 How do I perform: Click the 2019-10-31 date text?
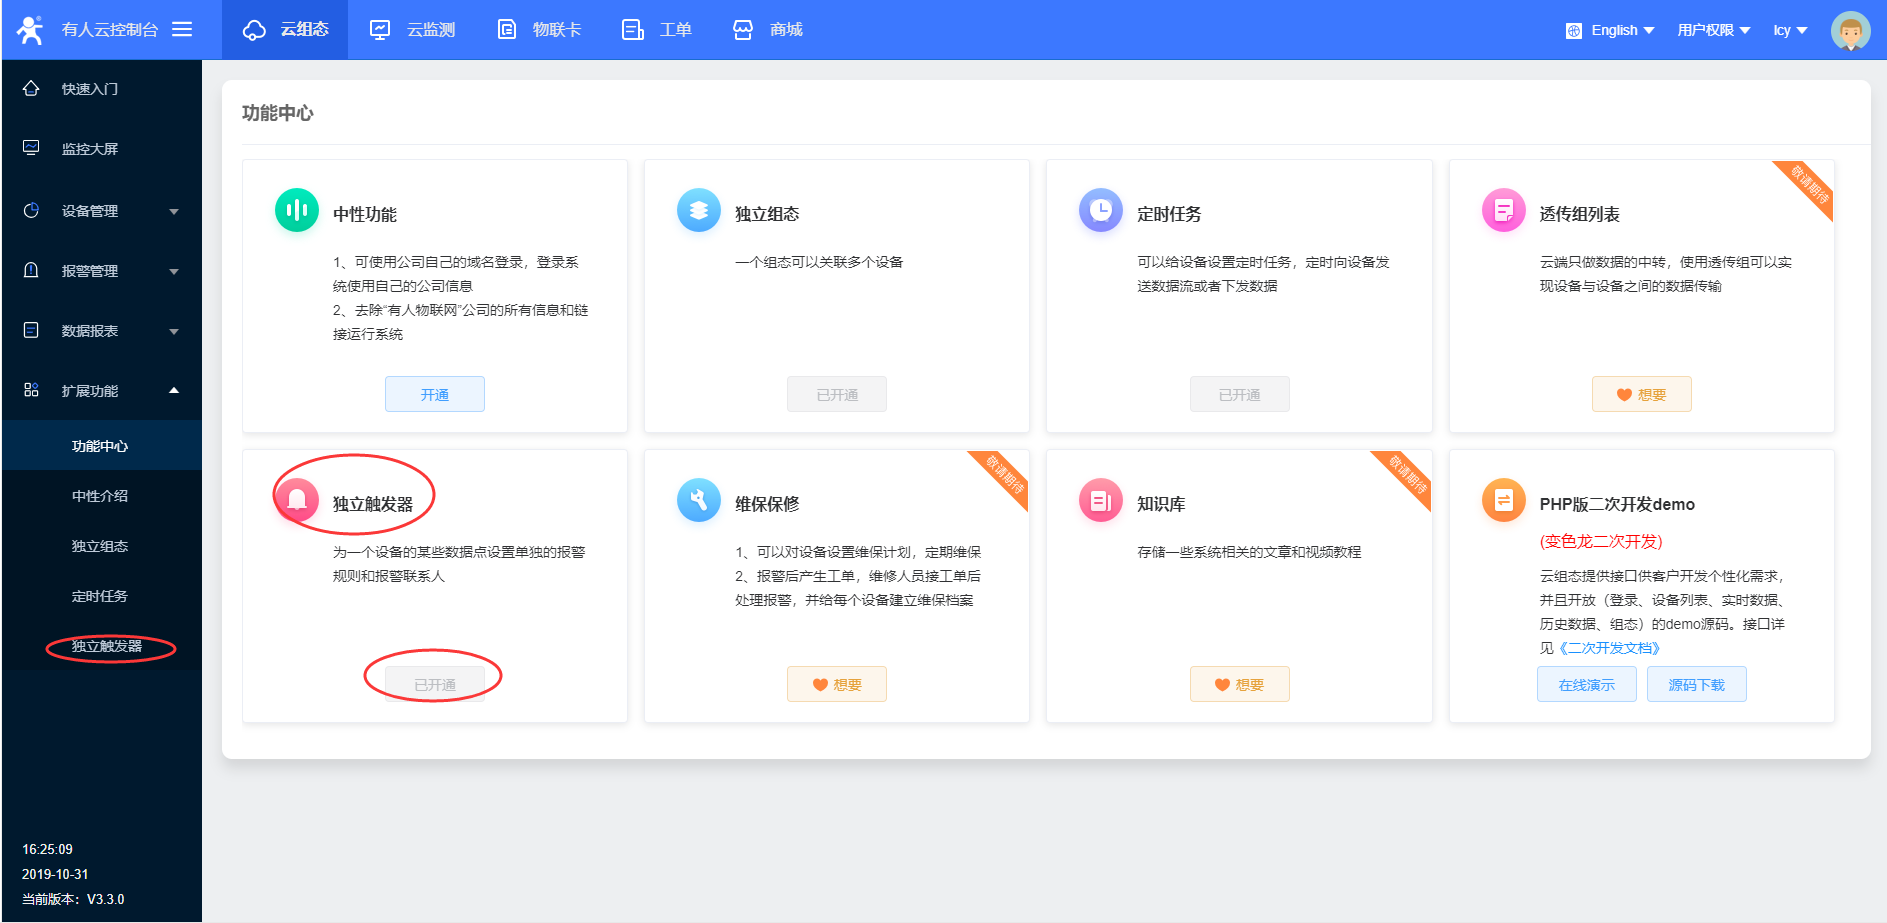pos(55,874)
